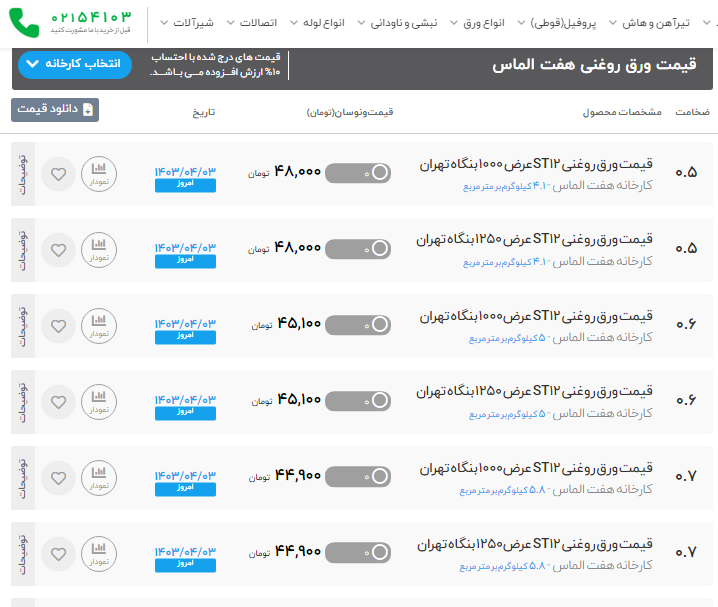Image resolution: width=718 pixels, height=607 pixels.
Task: Click the heart icon on 0.7 عرض 1250 row
Action: (x=58, y=554)
